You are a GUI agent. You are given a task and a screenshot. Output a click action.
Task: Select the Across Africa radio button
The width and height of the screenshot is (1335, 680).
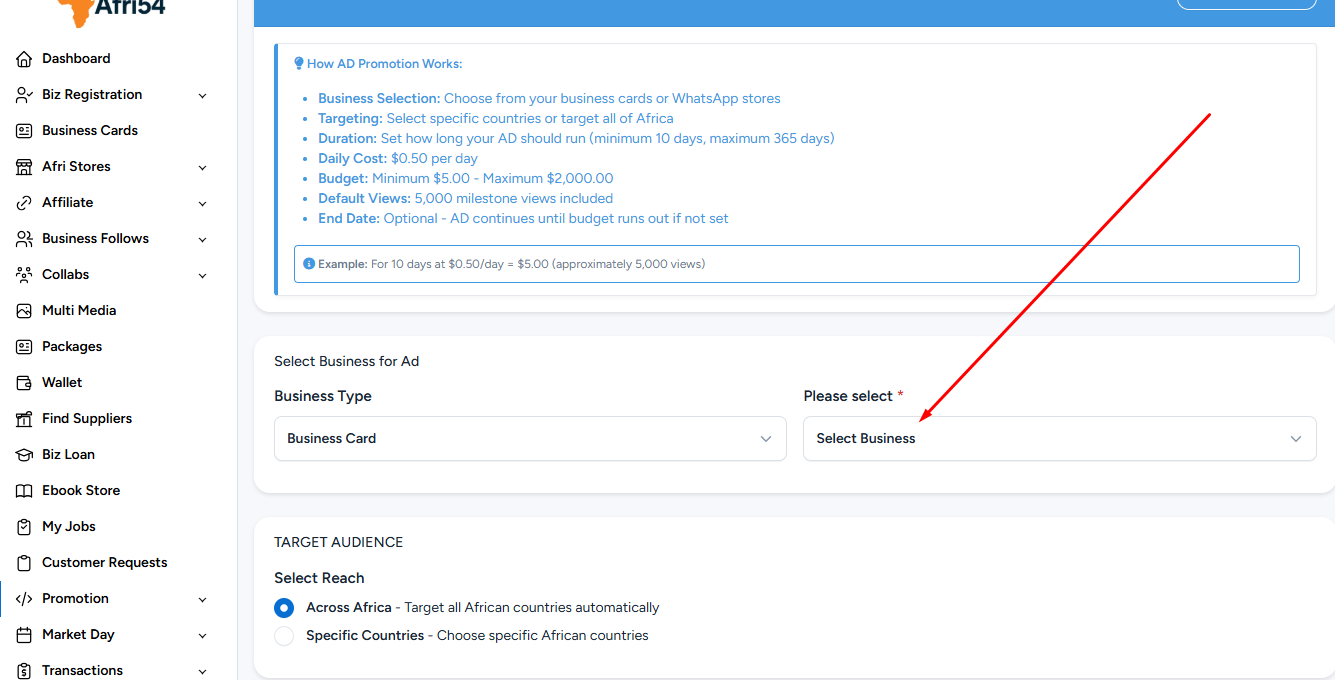tap(284, 608)
